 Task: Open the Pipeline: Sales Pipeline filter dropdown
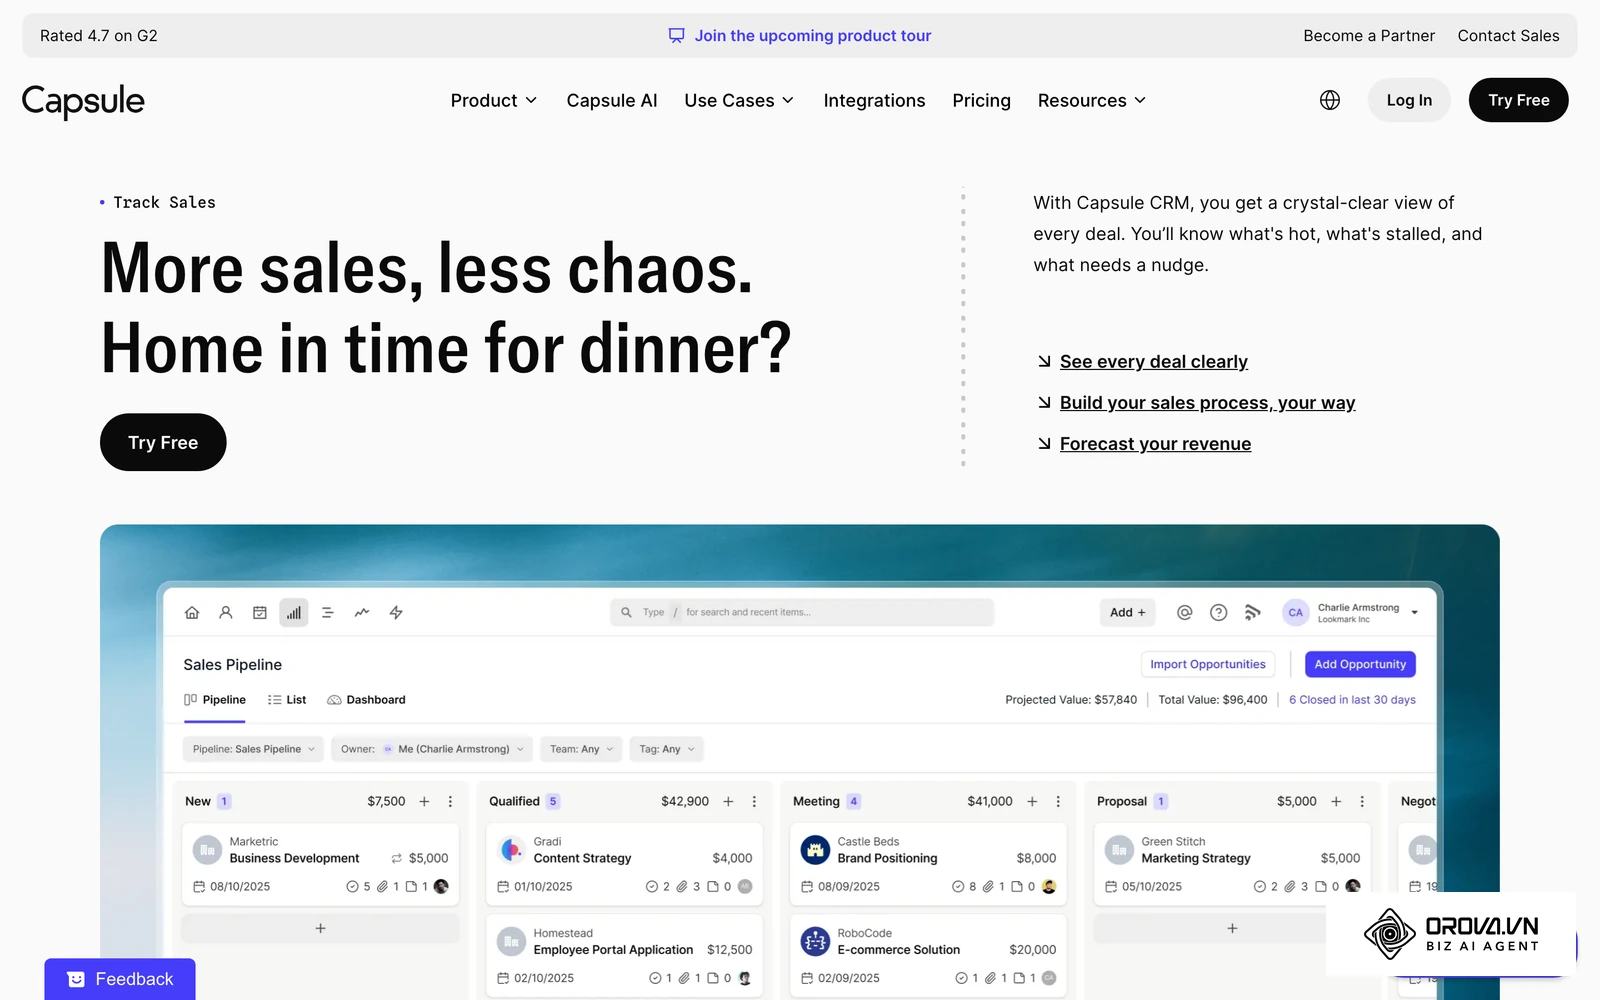[253, 749]
